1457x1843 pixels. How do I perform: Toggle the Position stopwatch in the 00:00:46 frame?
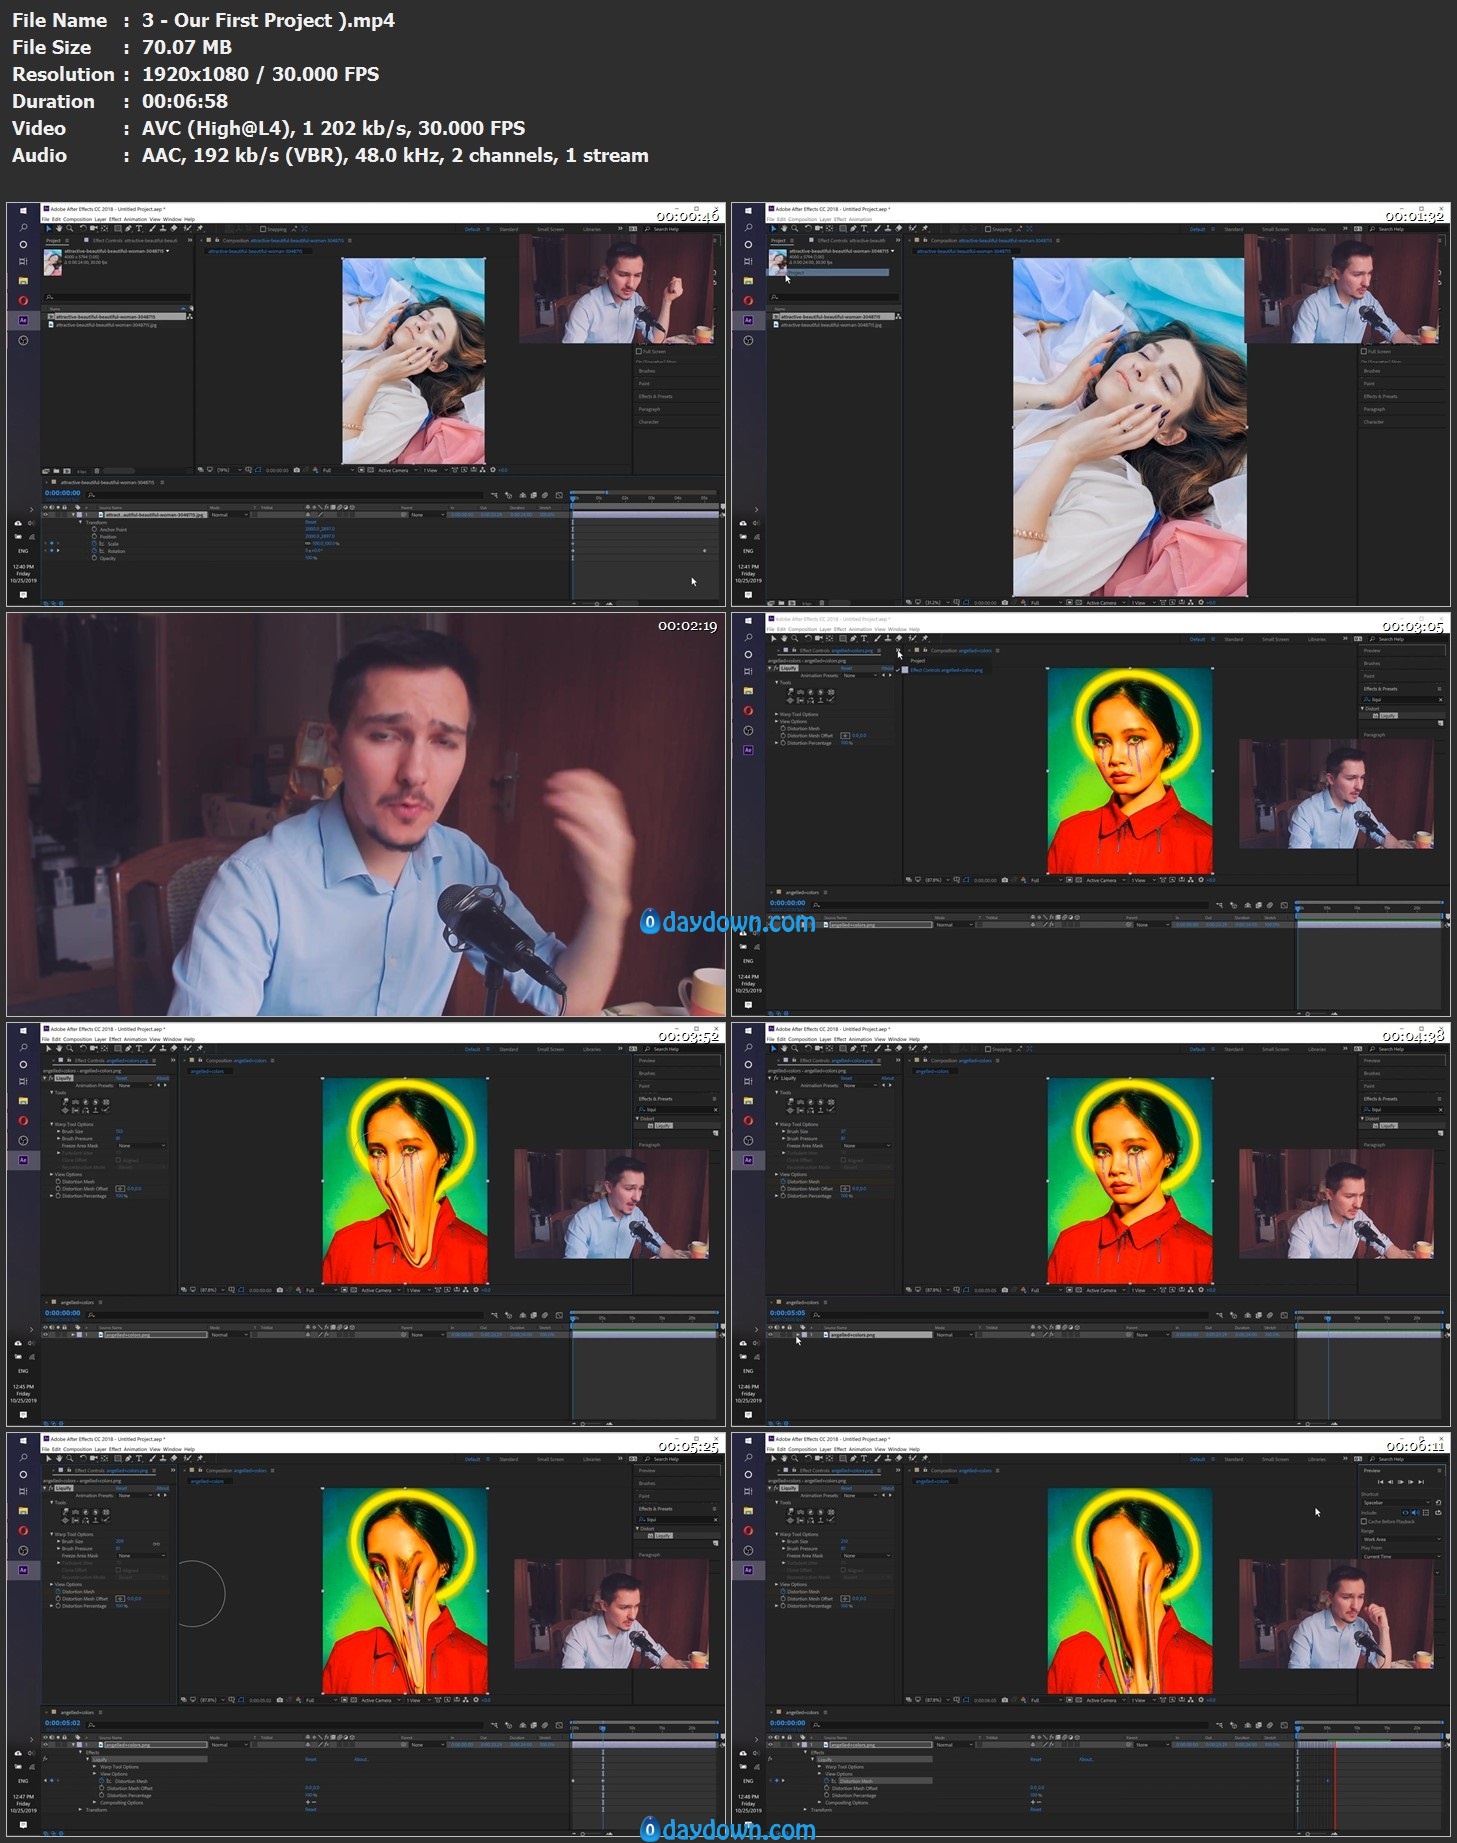[94, 537]
